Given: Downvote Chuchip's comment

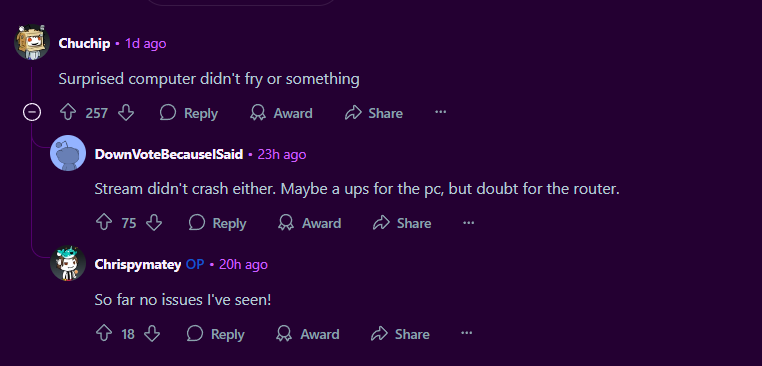Looking at the screenshot, I should 126,113.
